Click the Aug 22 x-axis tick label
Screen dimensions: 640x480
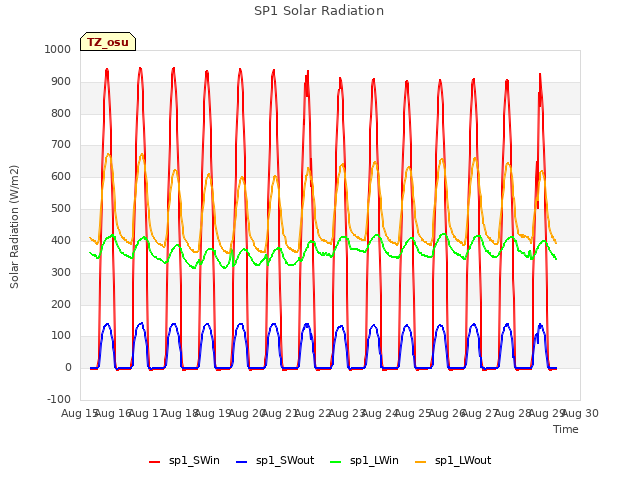(x=313, y=413)
